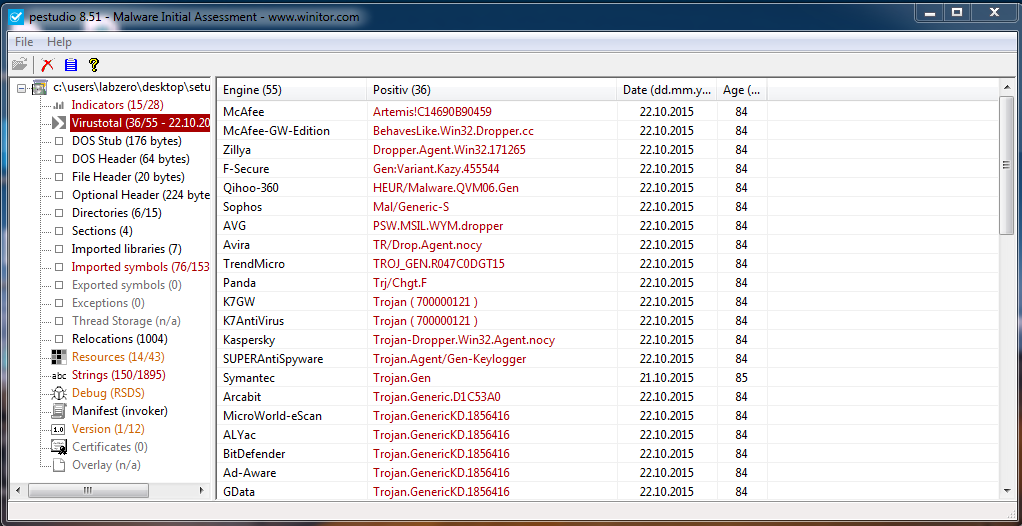Viewport: 1022px width, 526px height.
Task: Collapse the root file tree node
Action: point(22,87)
